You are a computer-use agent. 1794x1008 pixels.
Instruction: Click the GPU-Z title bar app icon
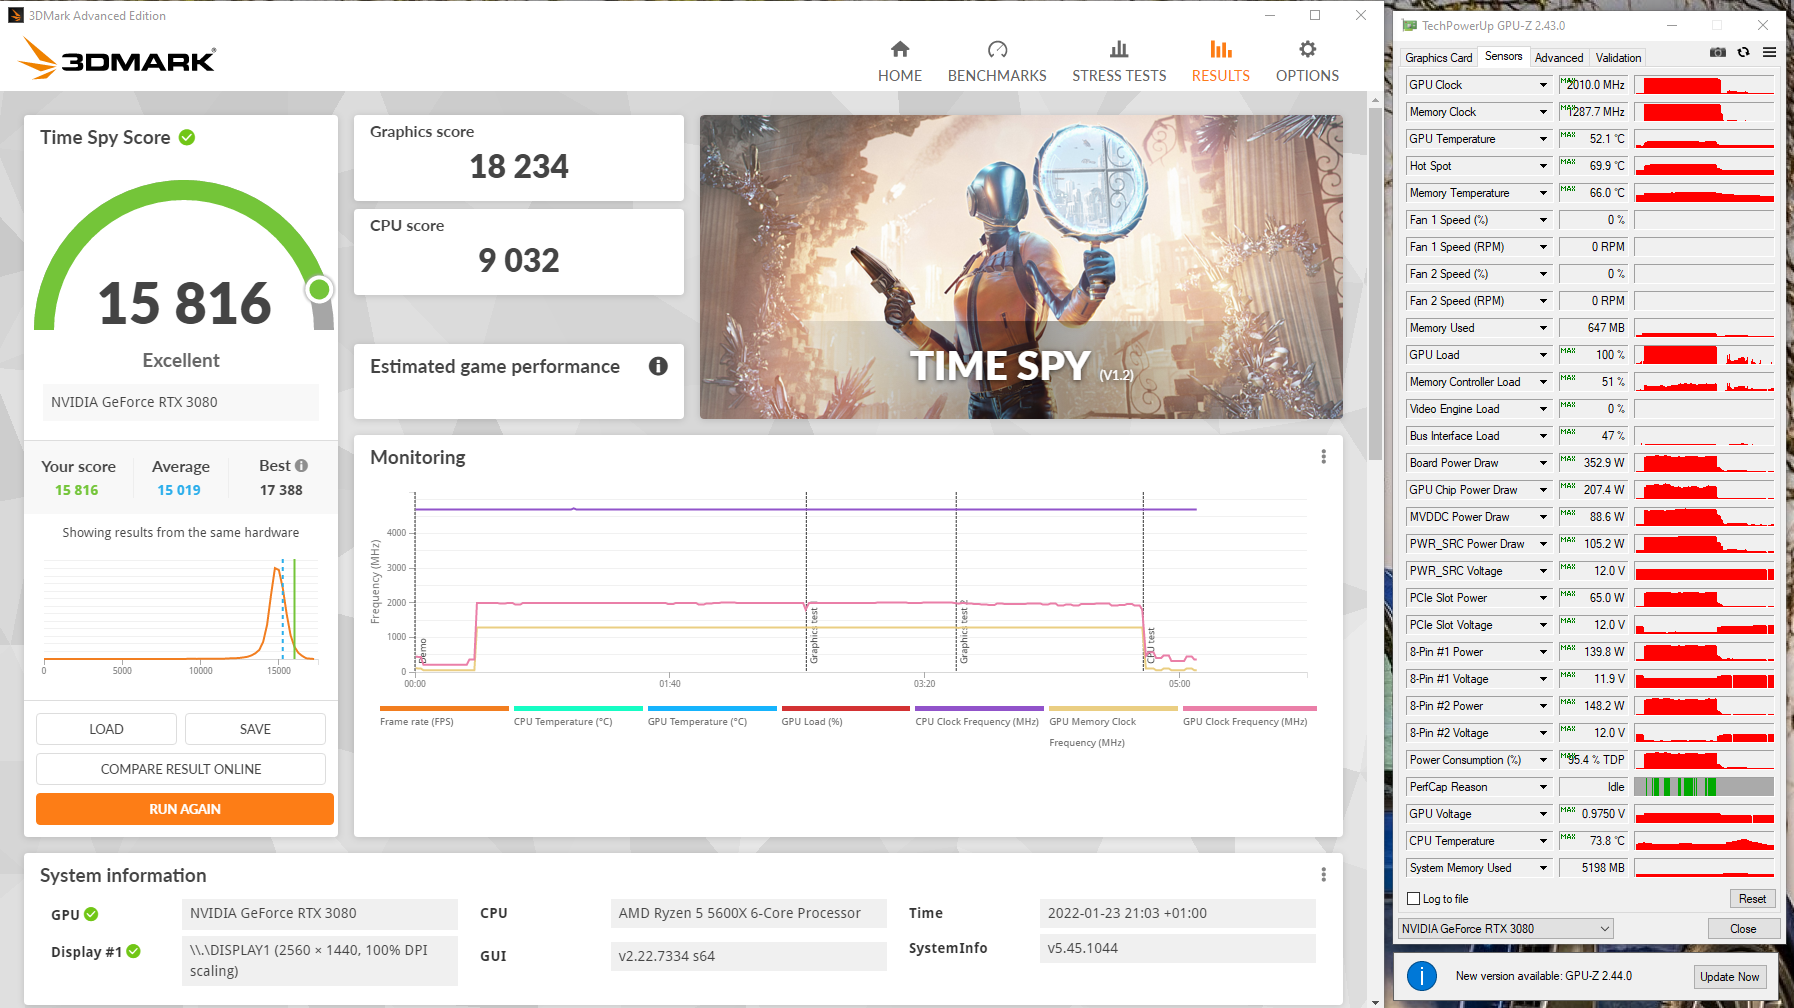coord(1410,26)
